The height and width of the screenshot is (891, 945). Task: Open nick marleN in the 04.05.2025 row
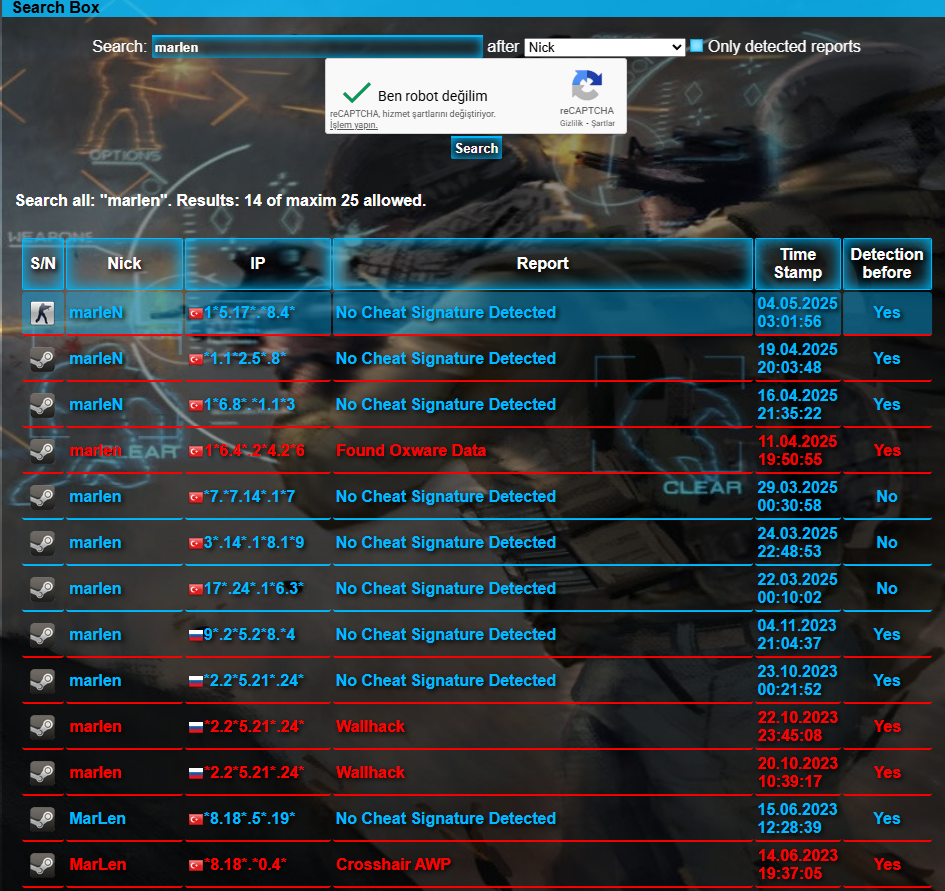pyautogui.click(x=96, y=313)
